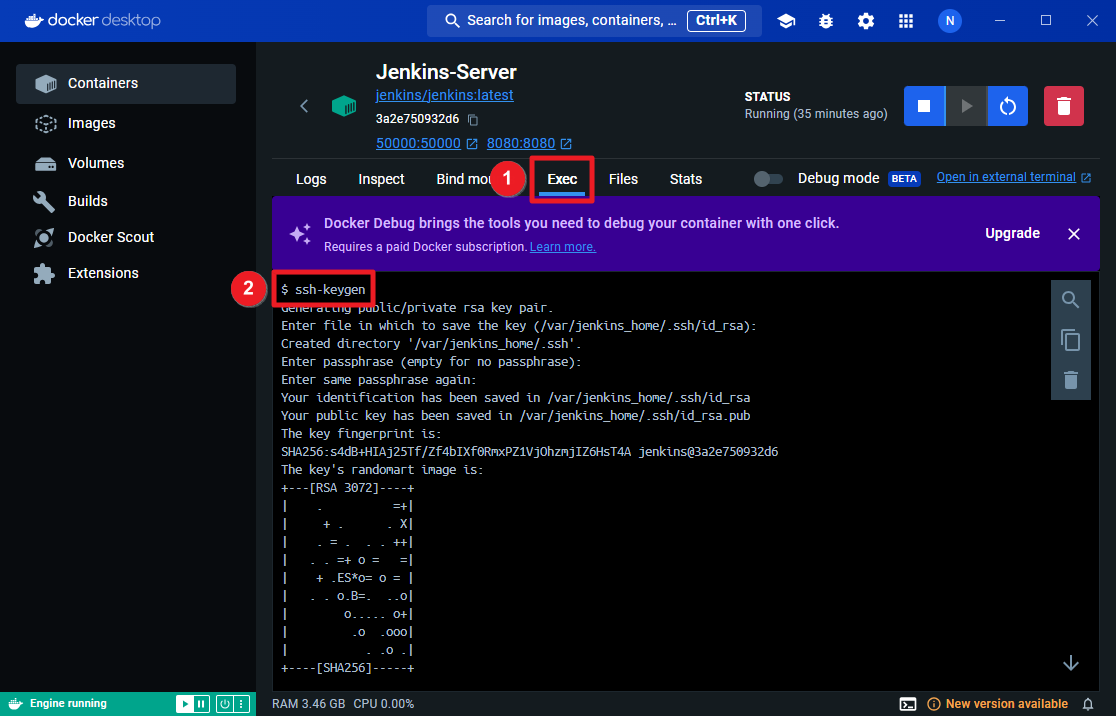The height and width of the screenshot is (716, 1116).
Task: Open the Extensions section in sidebar
Action: (x=126, y=273)
